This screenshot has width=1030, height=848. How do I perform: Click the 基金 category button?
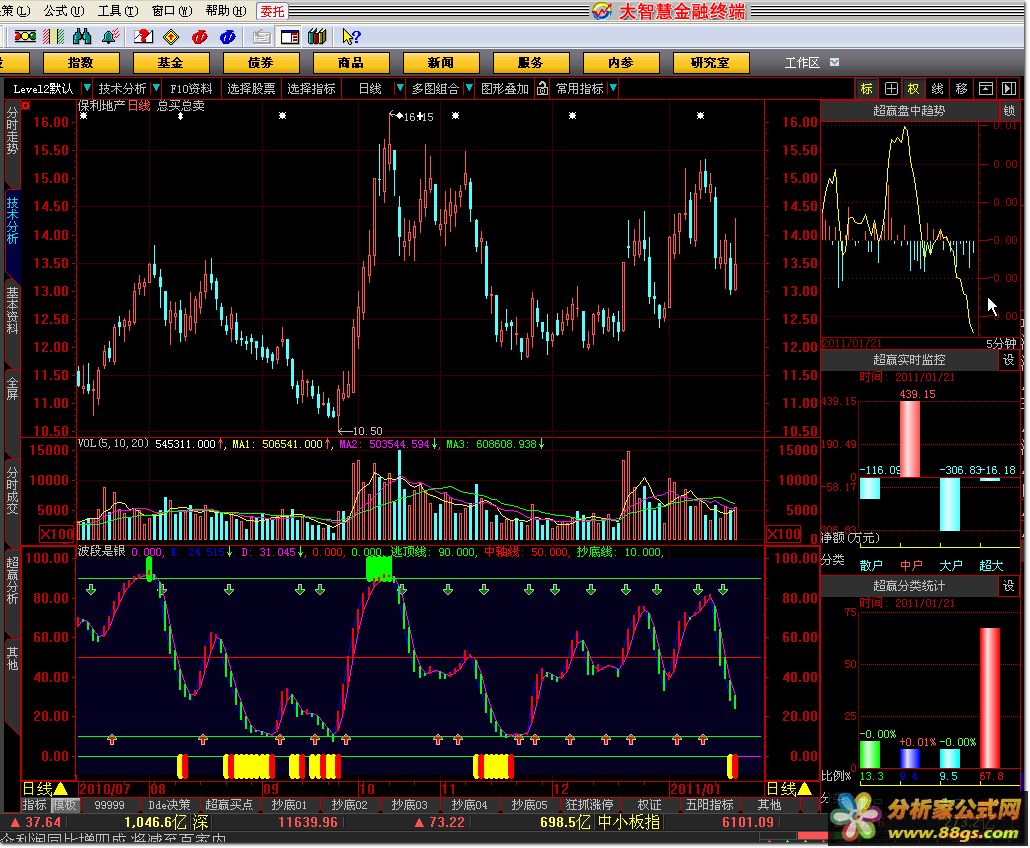(x=171, y=62)
